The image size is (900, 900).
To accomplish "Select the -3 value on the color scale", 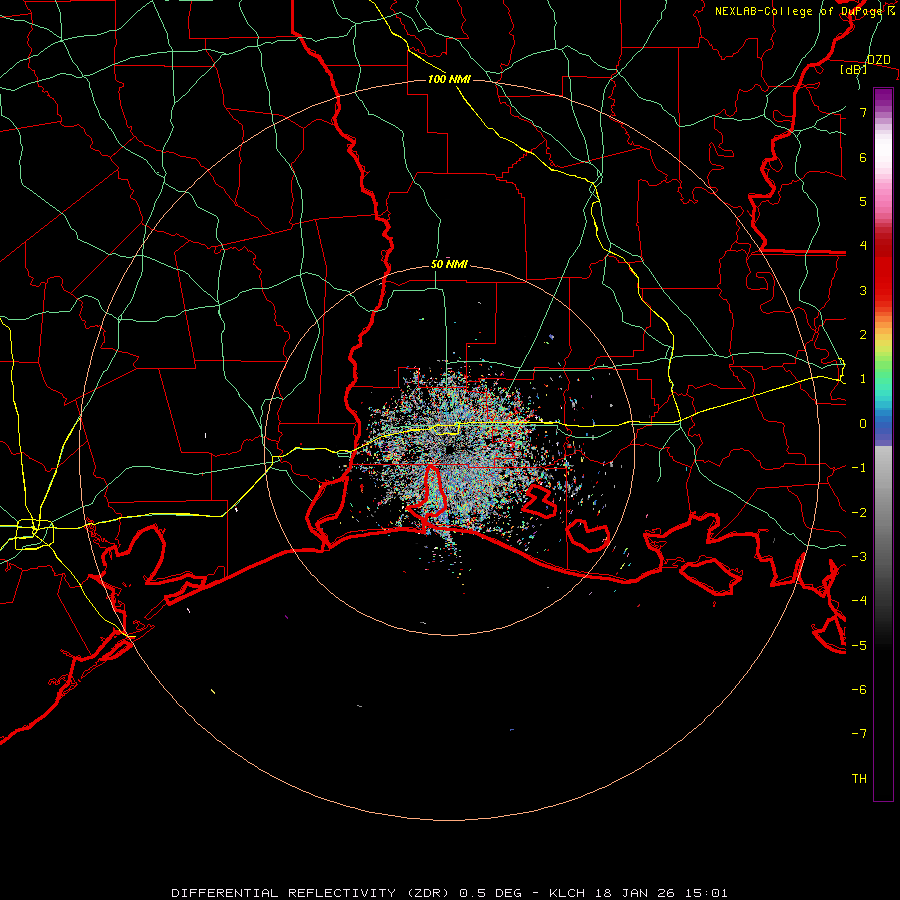I will 859,557.
